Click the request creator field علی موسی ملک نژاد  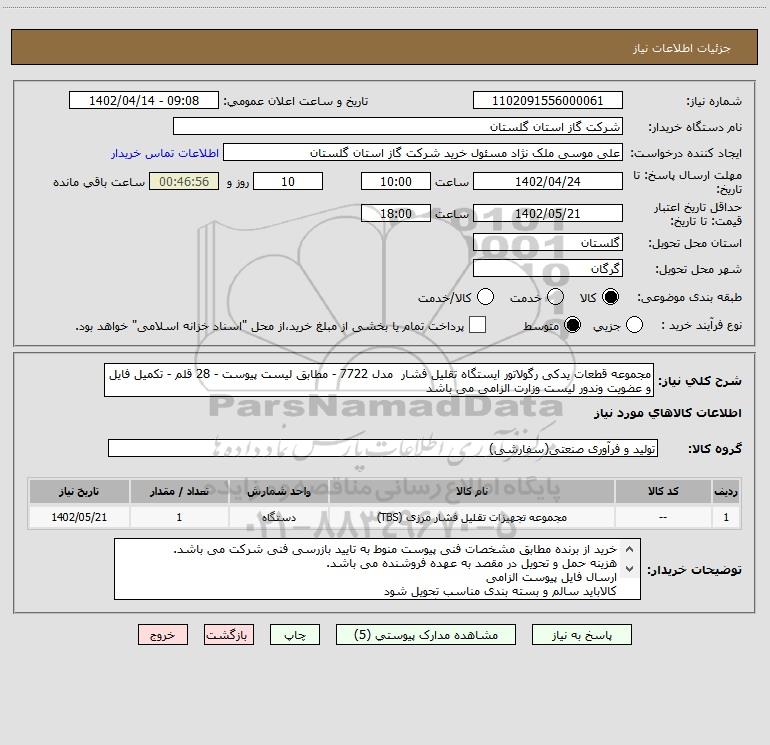(x=423, y=153)
